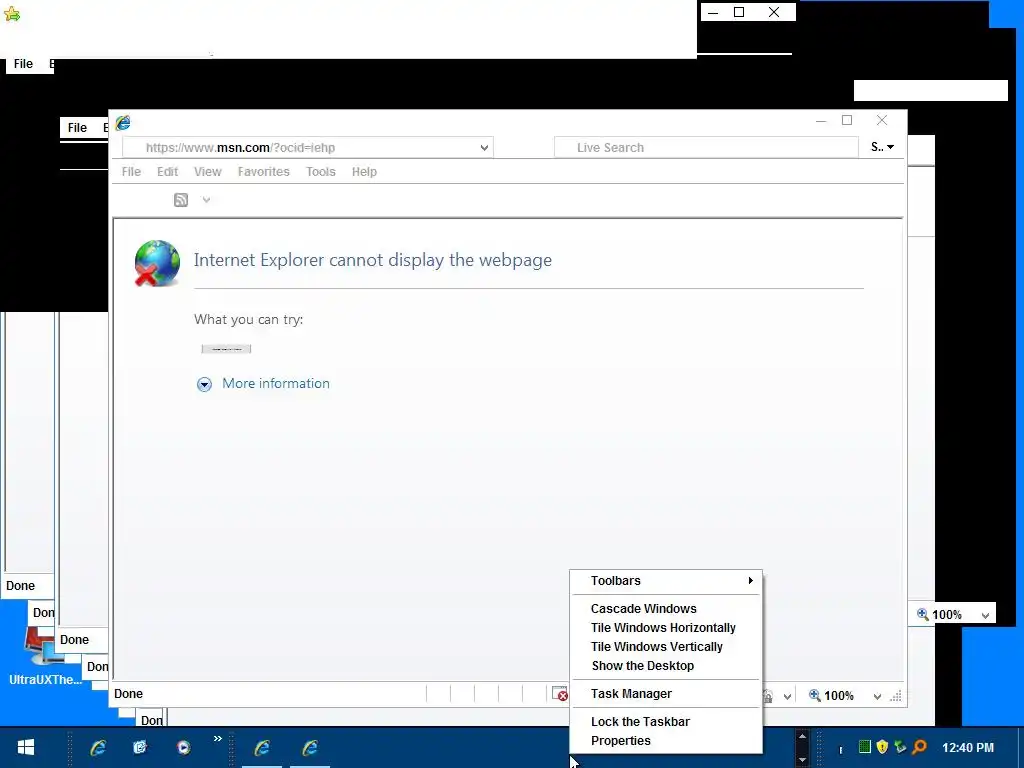This screenshot has width=1024, height=768.
Task: Click the globe error icon on page
Action: pos(157,263)
